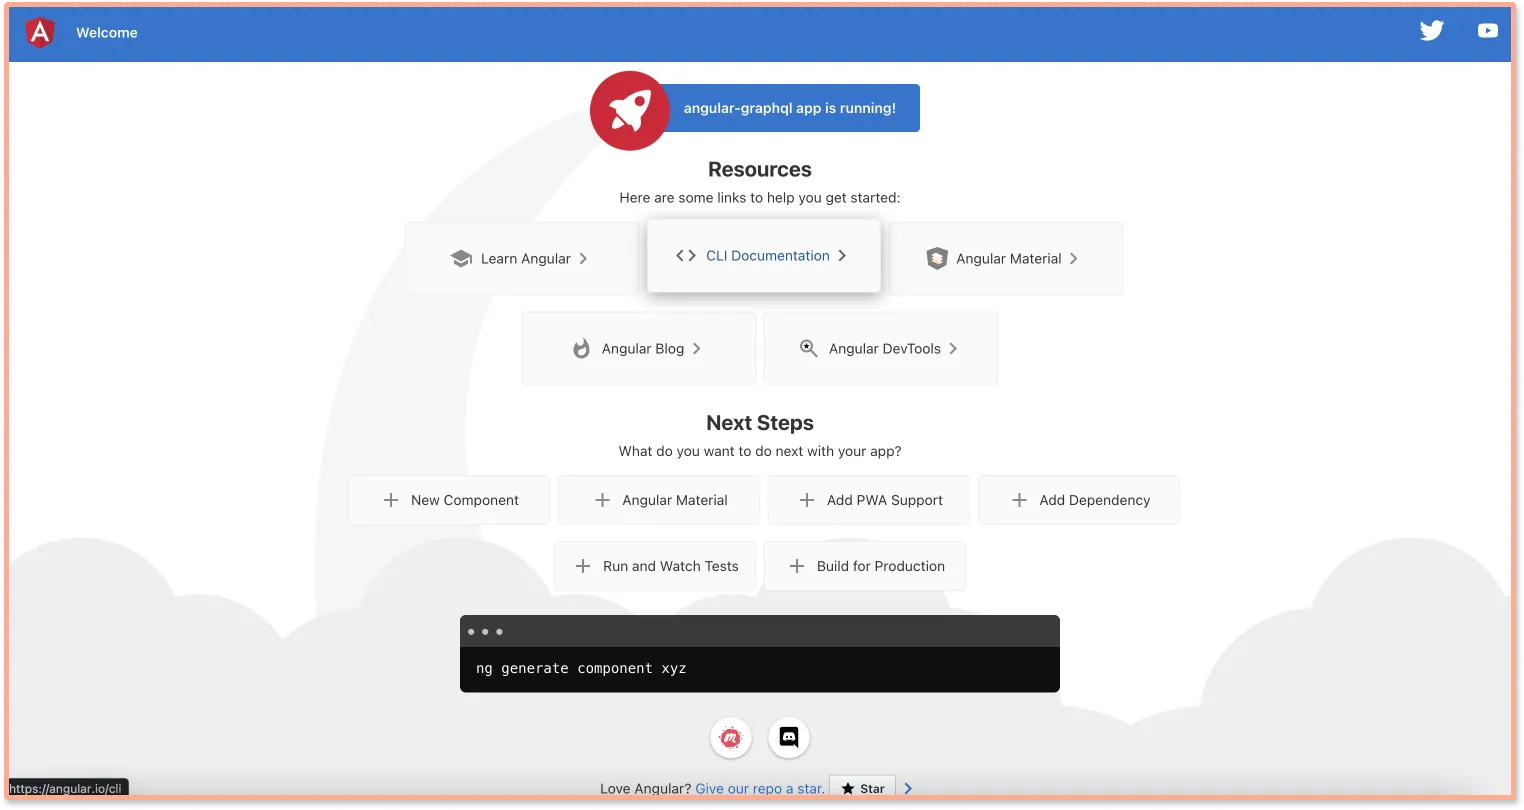Click the Resources heading
Image resolution: width=1524 pixels, height=810 pixels.
(760, 170)
